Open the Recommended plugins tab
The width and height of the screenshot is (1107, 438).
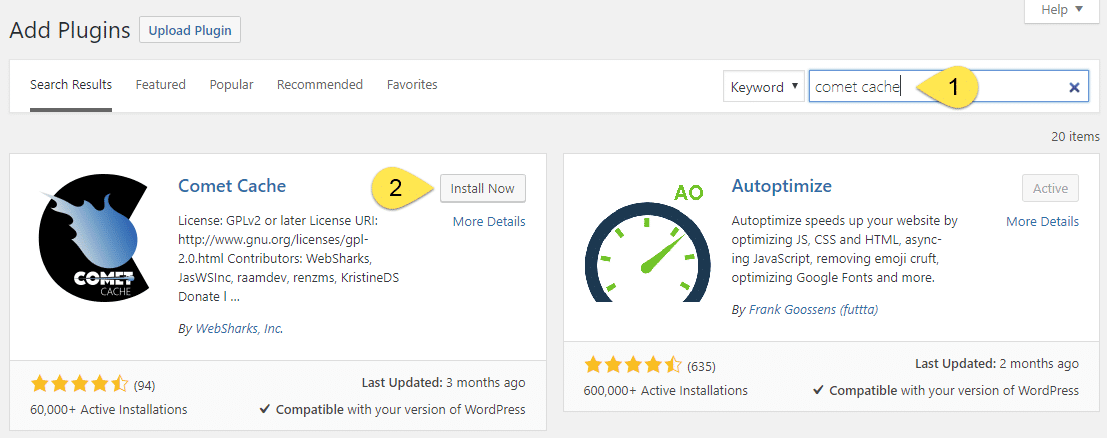click(320, 85)
